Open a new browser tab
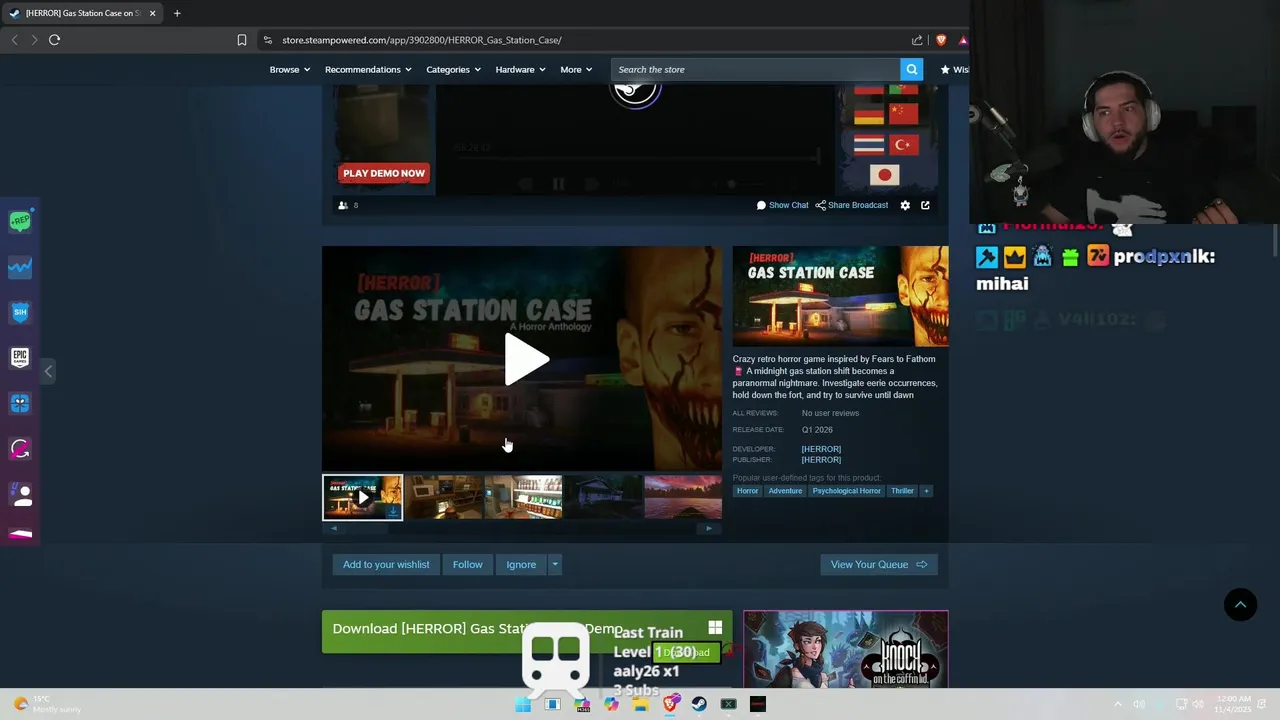The height and width of the screenshot is (720, 1280). coord(177,13)
